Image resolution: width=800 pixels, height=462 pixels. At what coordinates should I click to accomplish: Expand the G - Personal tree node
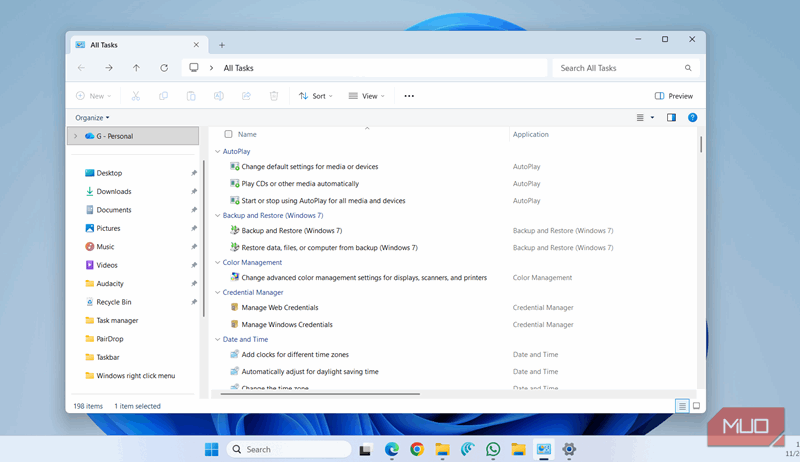pos(75,136)
